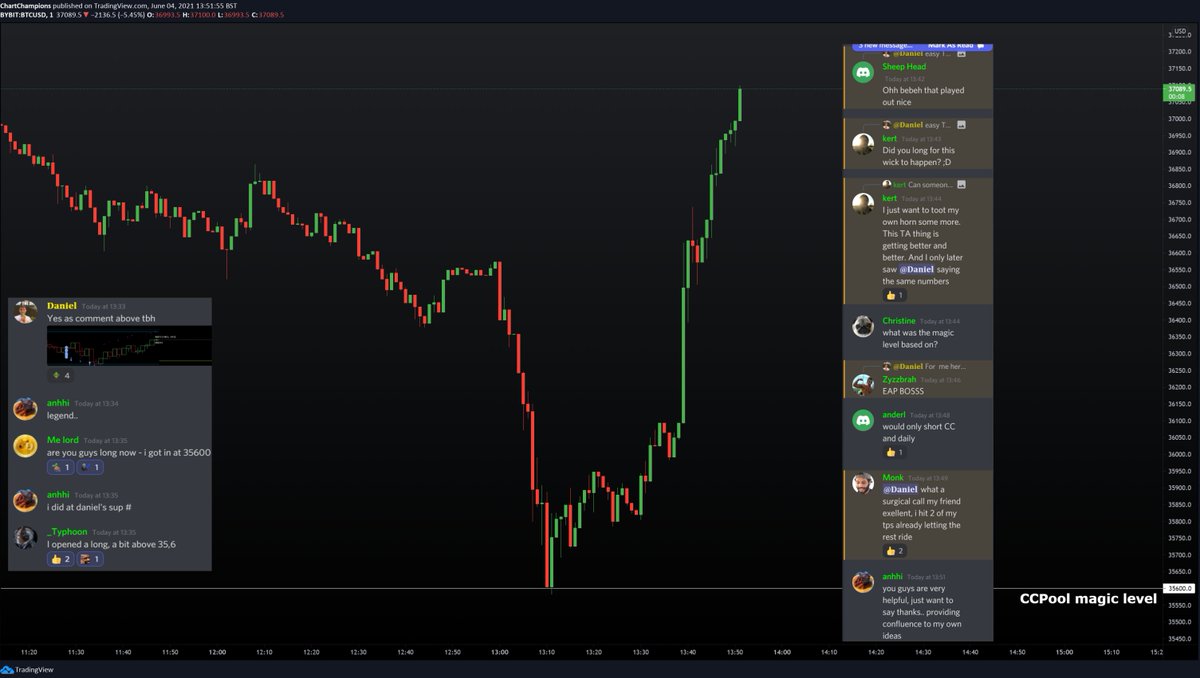1200x678 pixels.
Task: Click the _Typhoon username
Action: 67,532
